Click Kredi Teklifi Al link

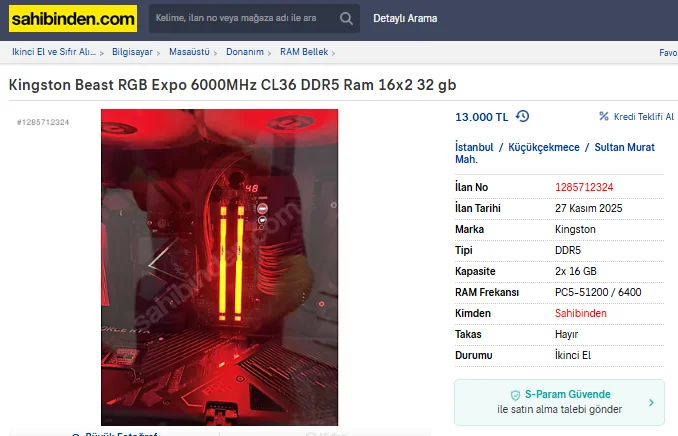click(644, 117)
